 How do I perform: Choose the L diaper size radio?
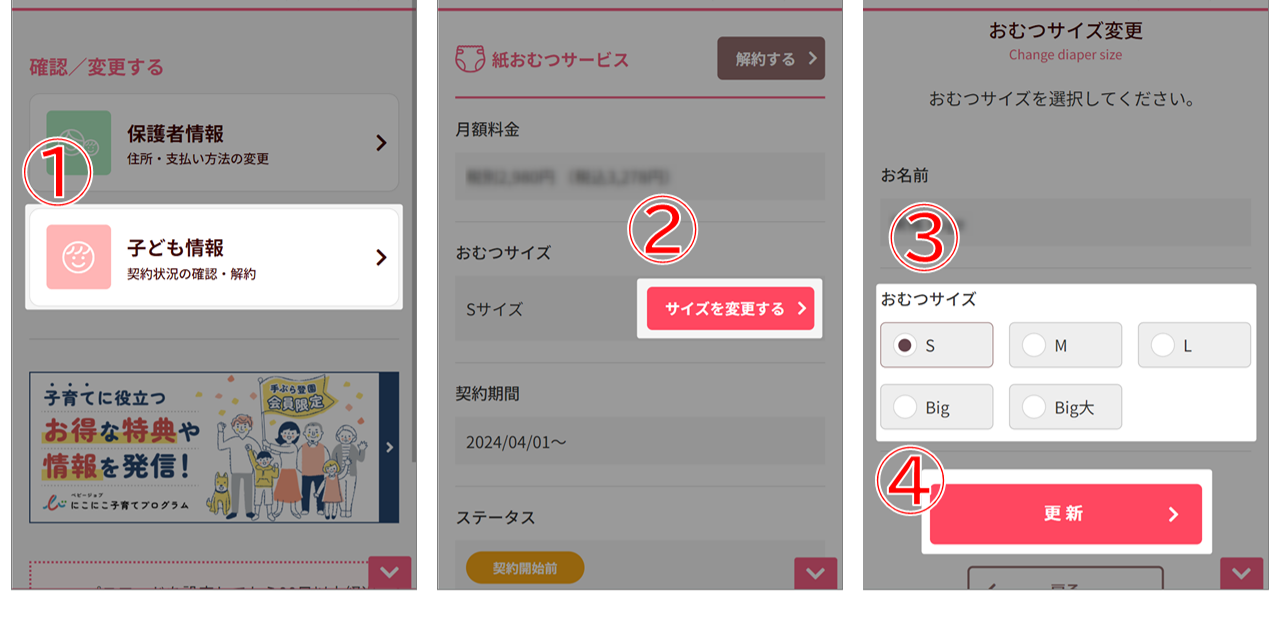tap(1194, 345)
